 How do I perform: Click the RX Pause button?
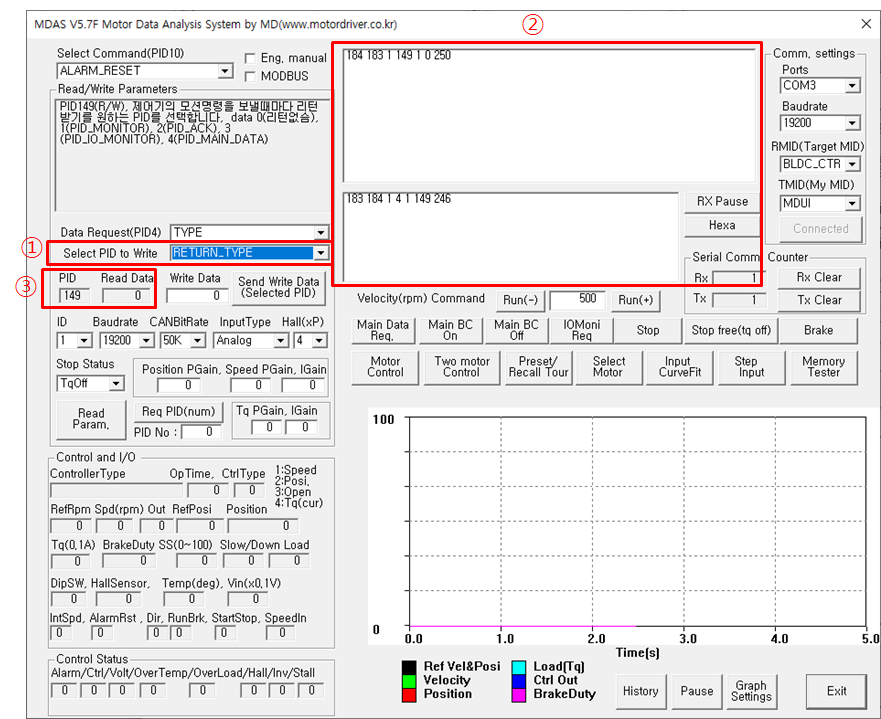tap(722, 202)
